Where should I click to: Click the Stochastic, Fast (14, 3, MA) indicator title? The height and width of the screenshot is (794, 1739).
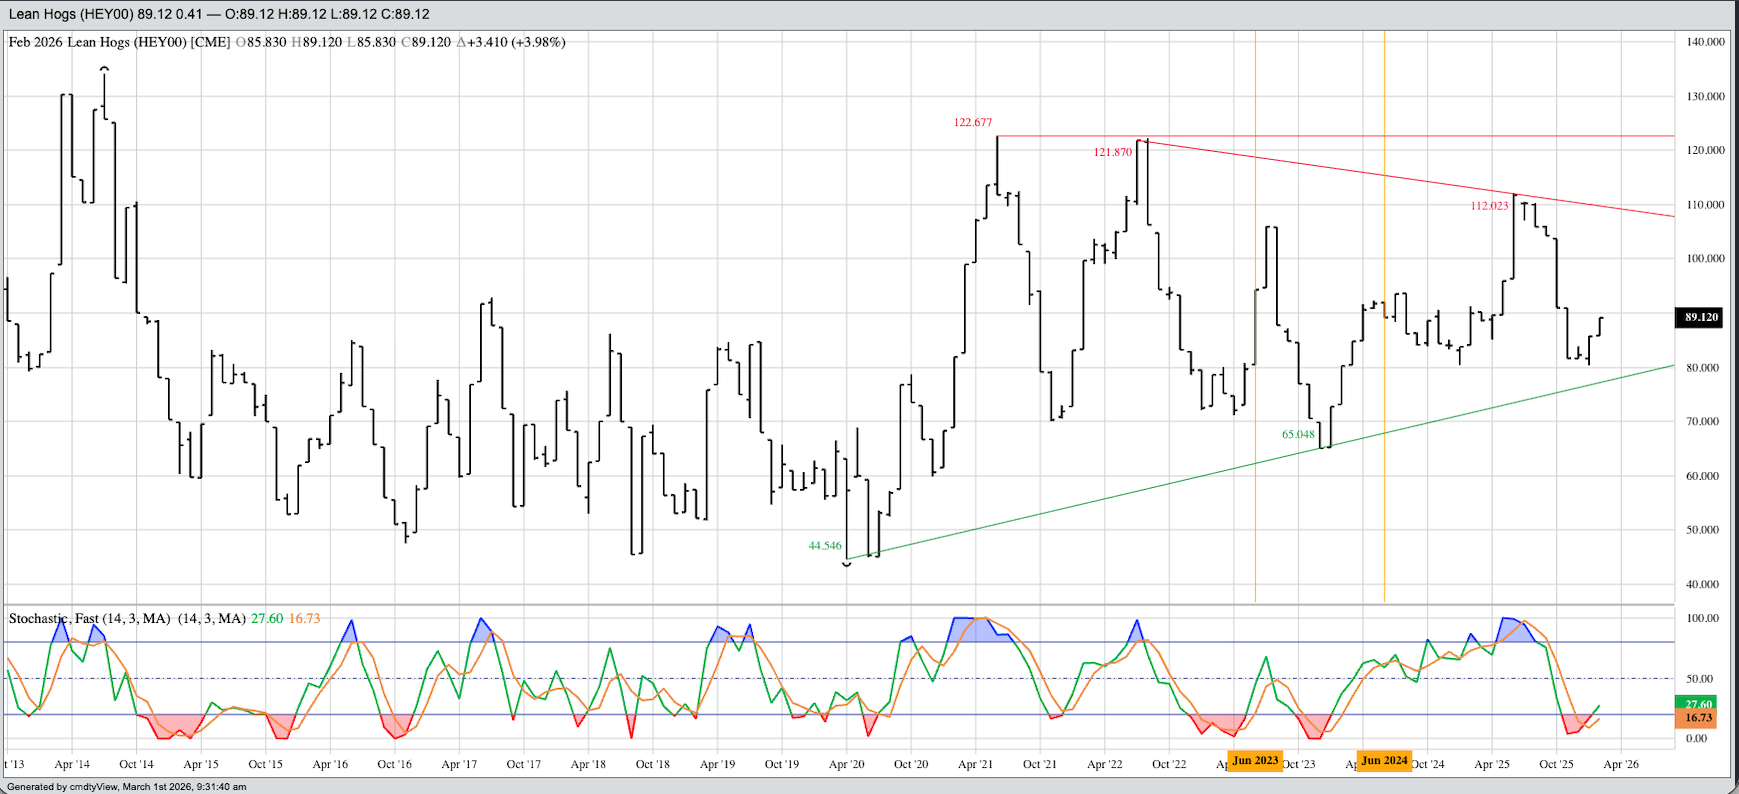89,619
